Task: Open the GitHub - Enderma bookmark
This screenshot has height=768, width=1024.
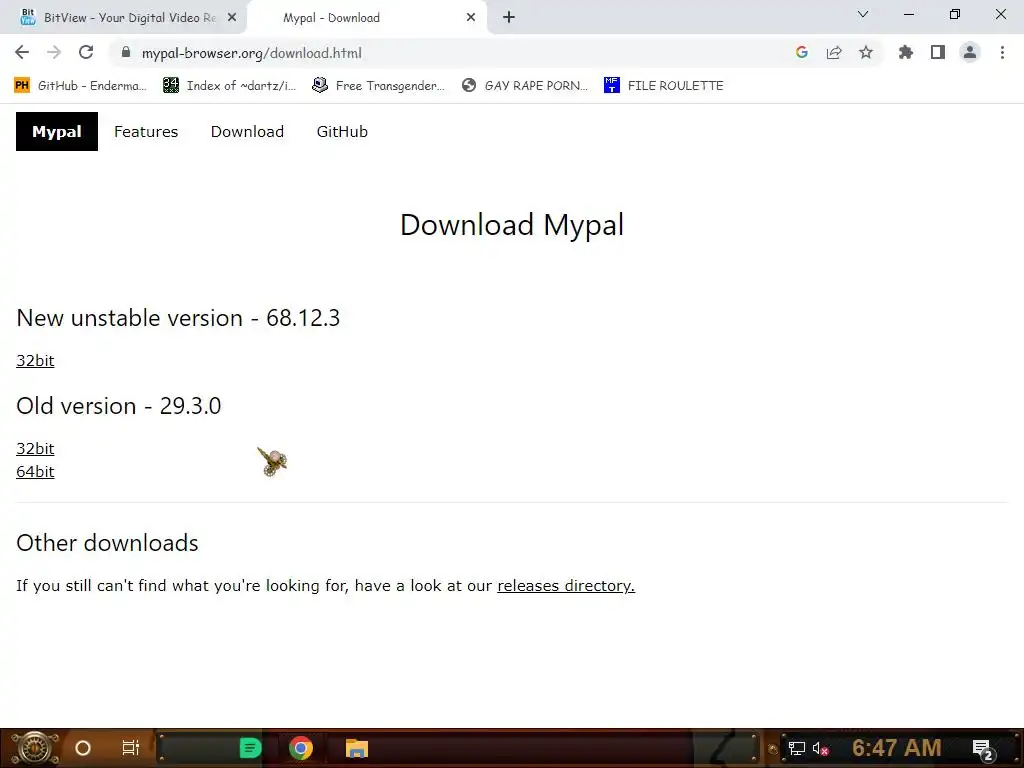Action: 80,86
